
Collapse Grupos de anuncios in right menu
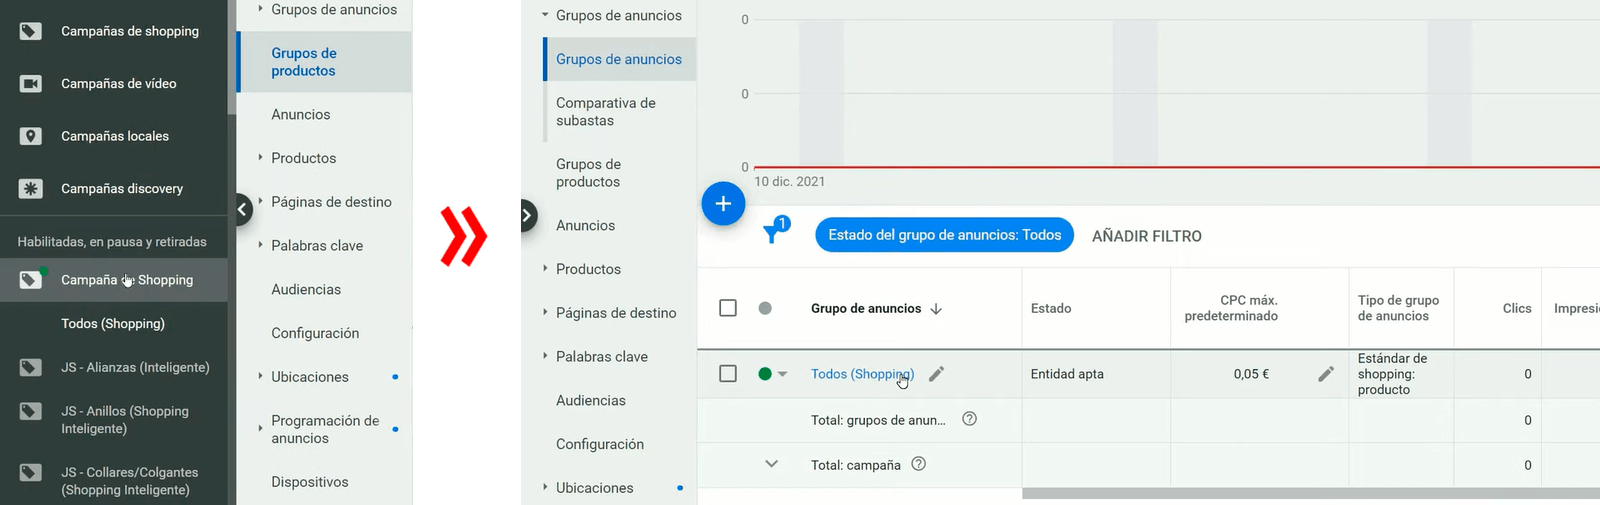(x=545, y=16)
